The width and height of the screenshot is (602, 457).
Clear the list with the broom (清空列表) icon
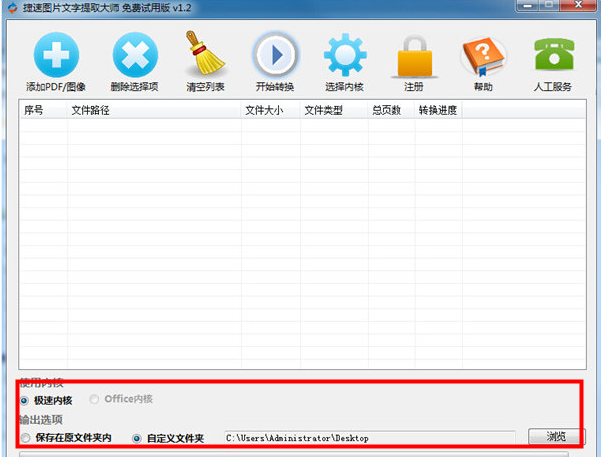coord(205,54)
